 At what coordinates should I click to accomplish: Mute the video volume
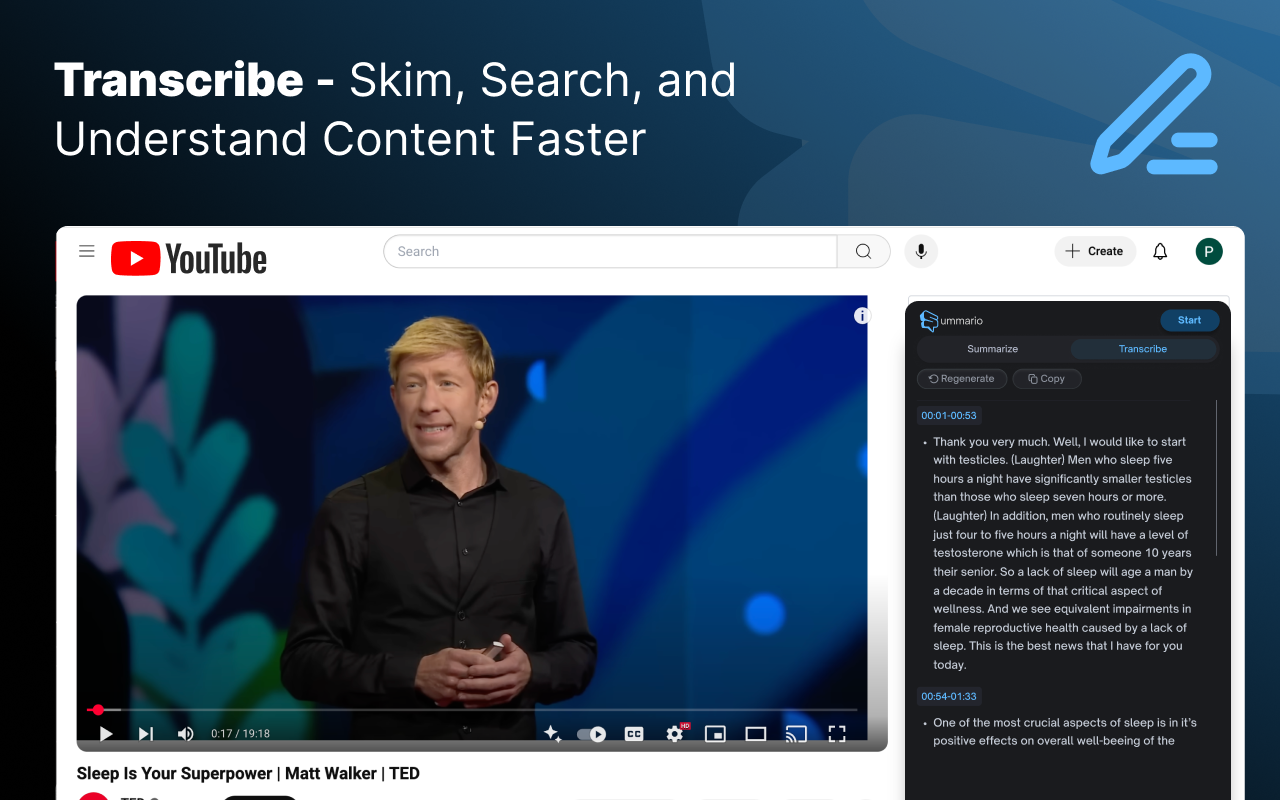click(185, 734)
